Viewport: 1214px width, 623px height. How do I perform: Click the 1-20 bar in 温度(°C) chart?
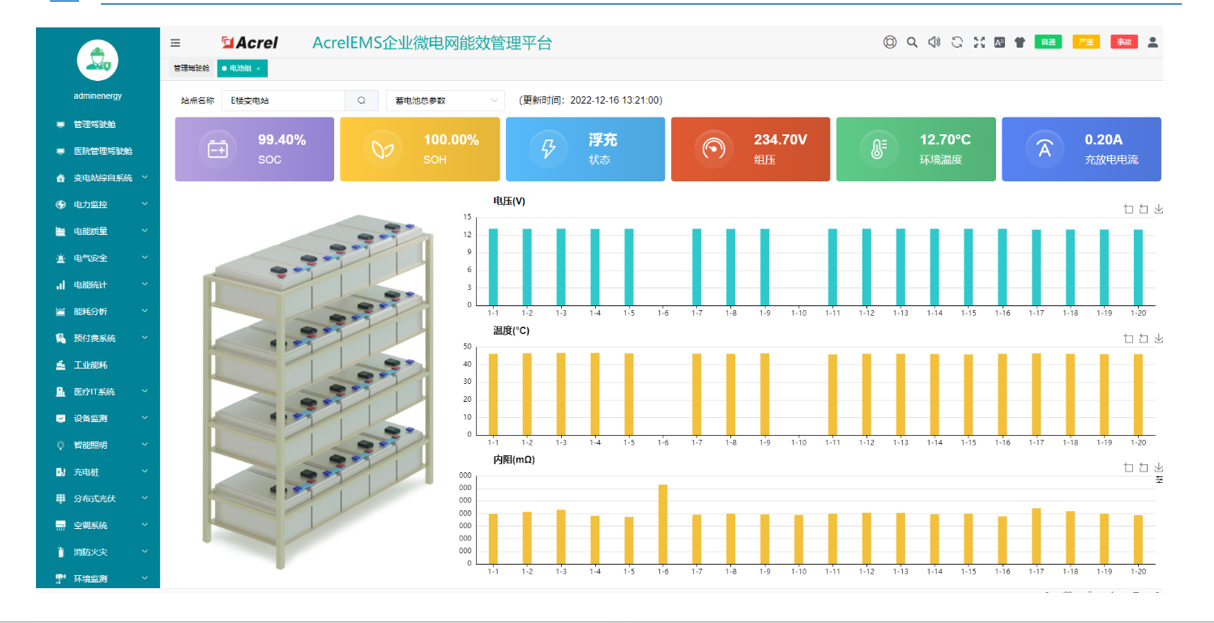click(x=1138, y=394)
